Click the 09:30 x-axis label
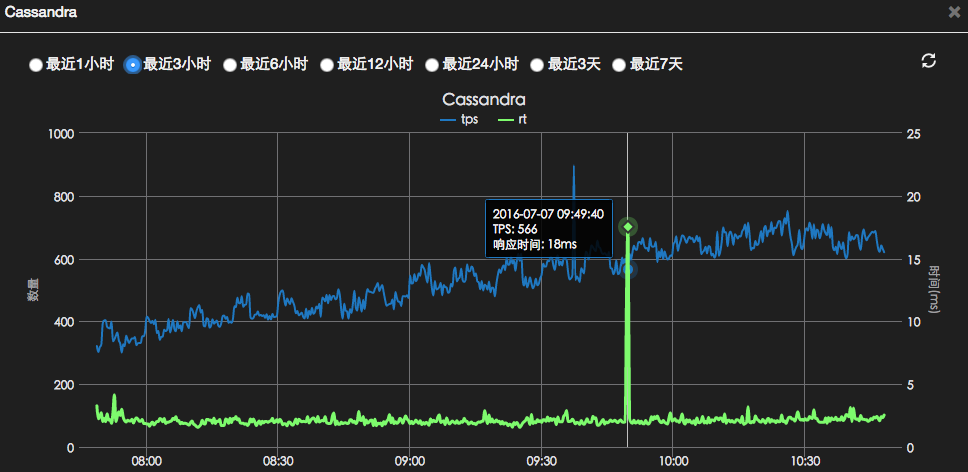968x472 pixels. (x=541, y=462)
